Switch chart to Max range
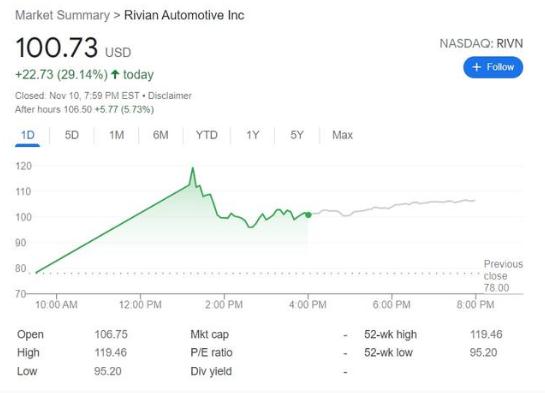This screenshot has height=393, width=545. (342, 135)
